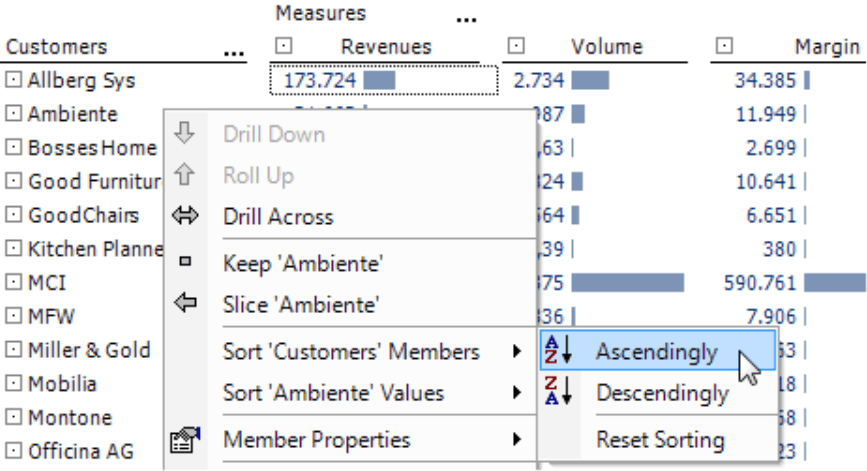Click the greyed Drill Down arrow icon
867x471 pixels.
click(x=184, y=133)
